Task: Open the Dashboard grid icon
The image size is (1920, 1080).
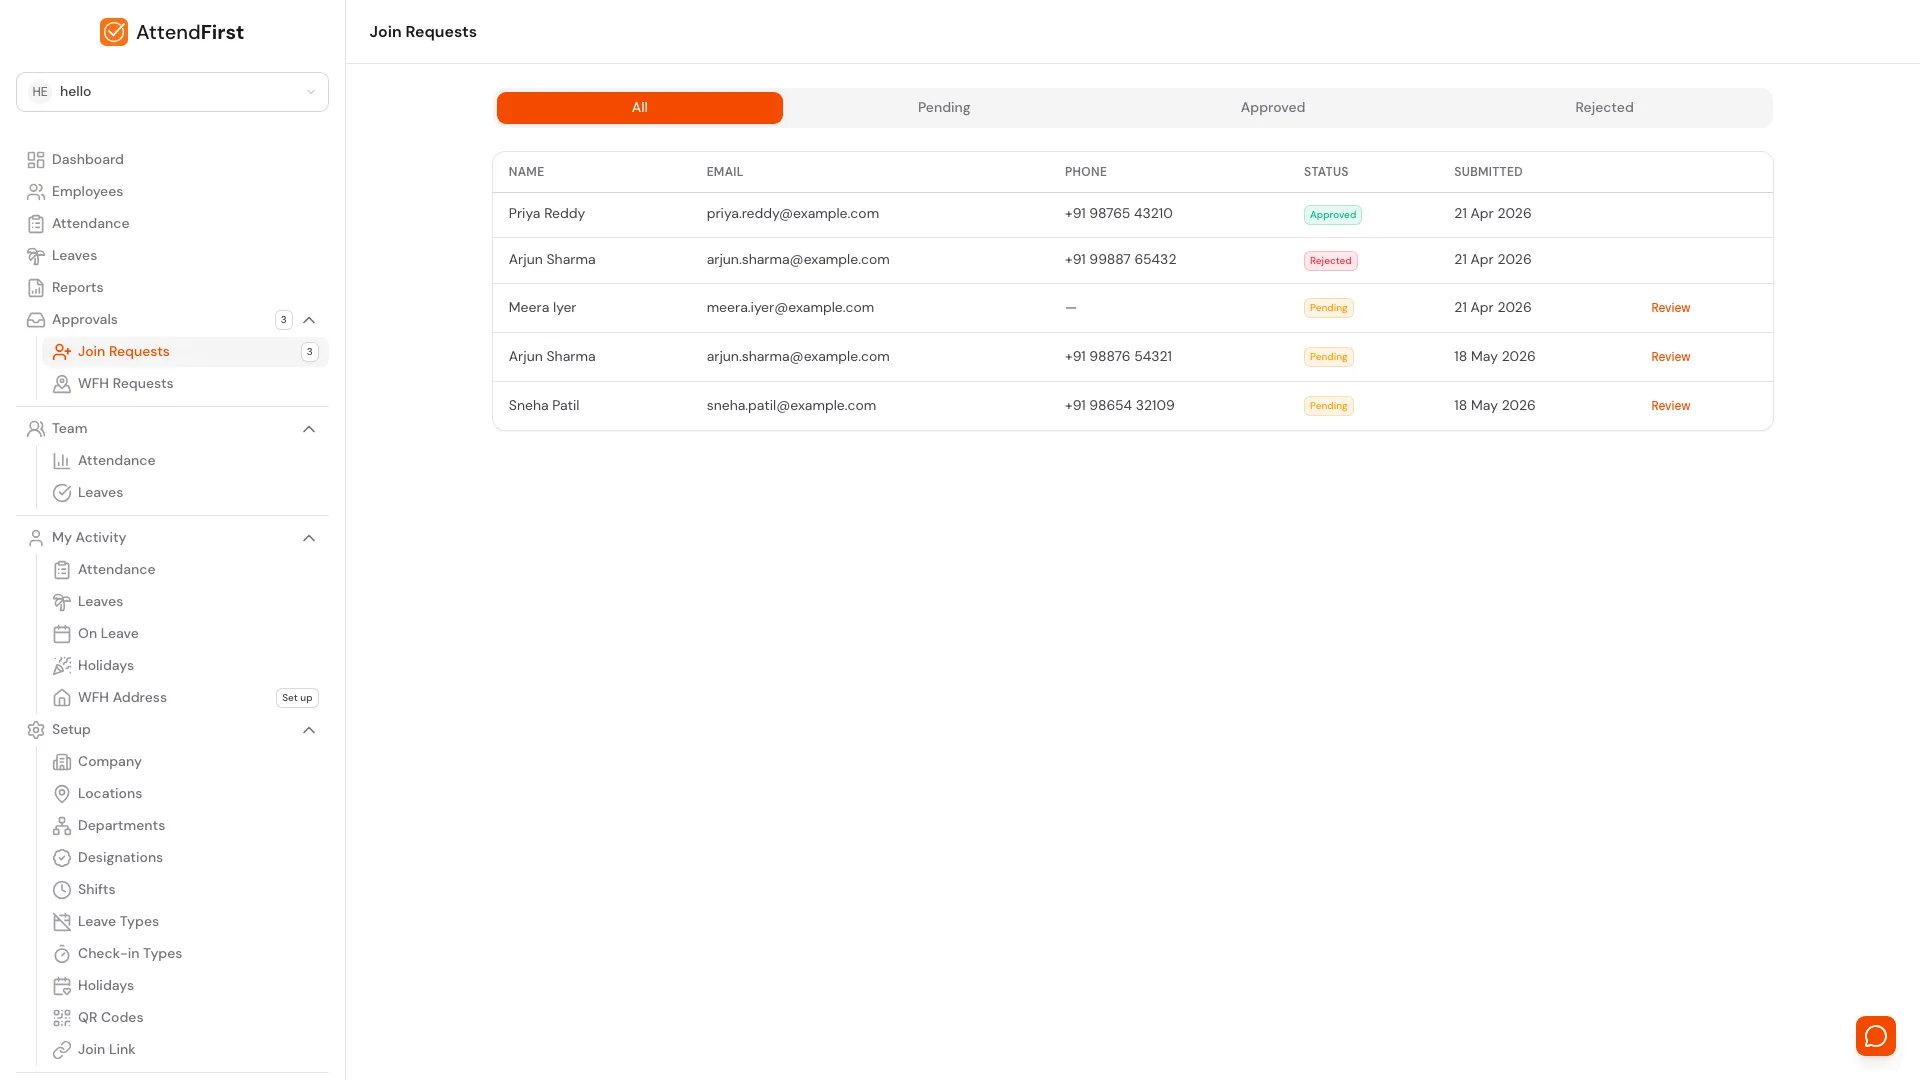Action: 36,160
